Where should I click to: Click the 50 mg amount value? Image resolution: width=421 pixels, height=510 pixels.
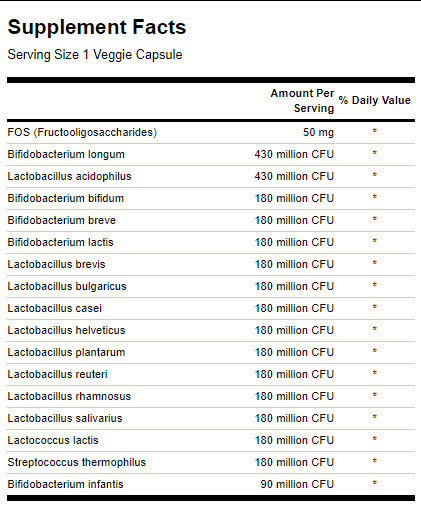tap(318, 132)
